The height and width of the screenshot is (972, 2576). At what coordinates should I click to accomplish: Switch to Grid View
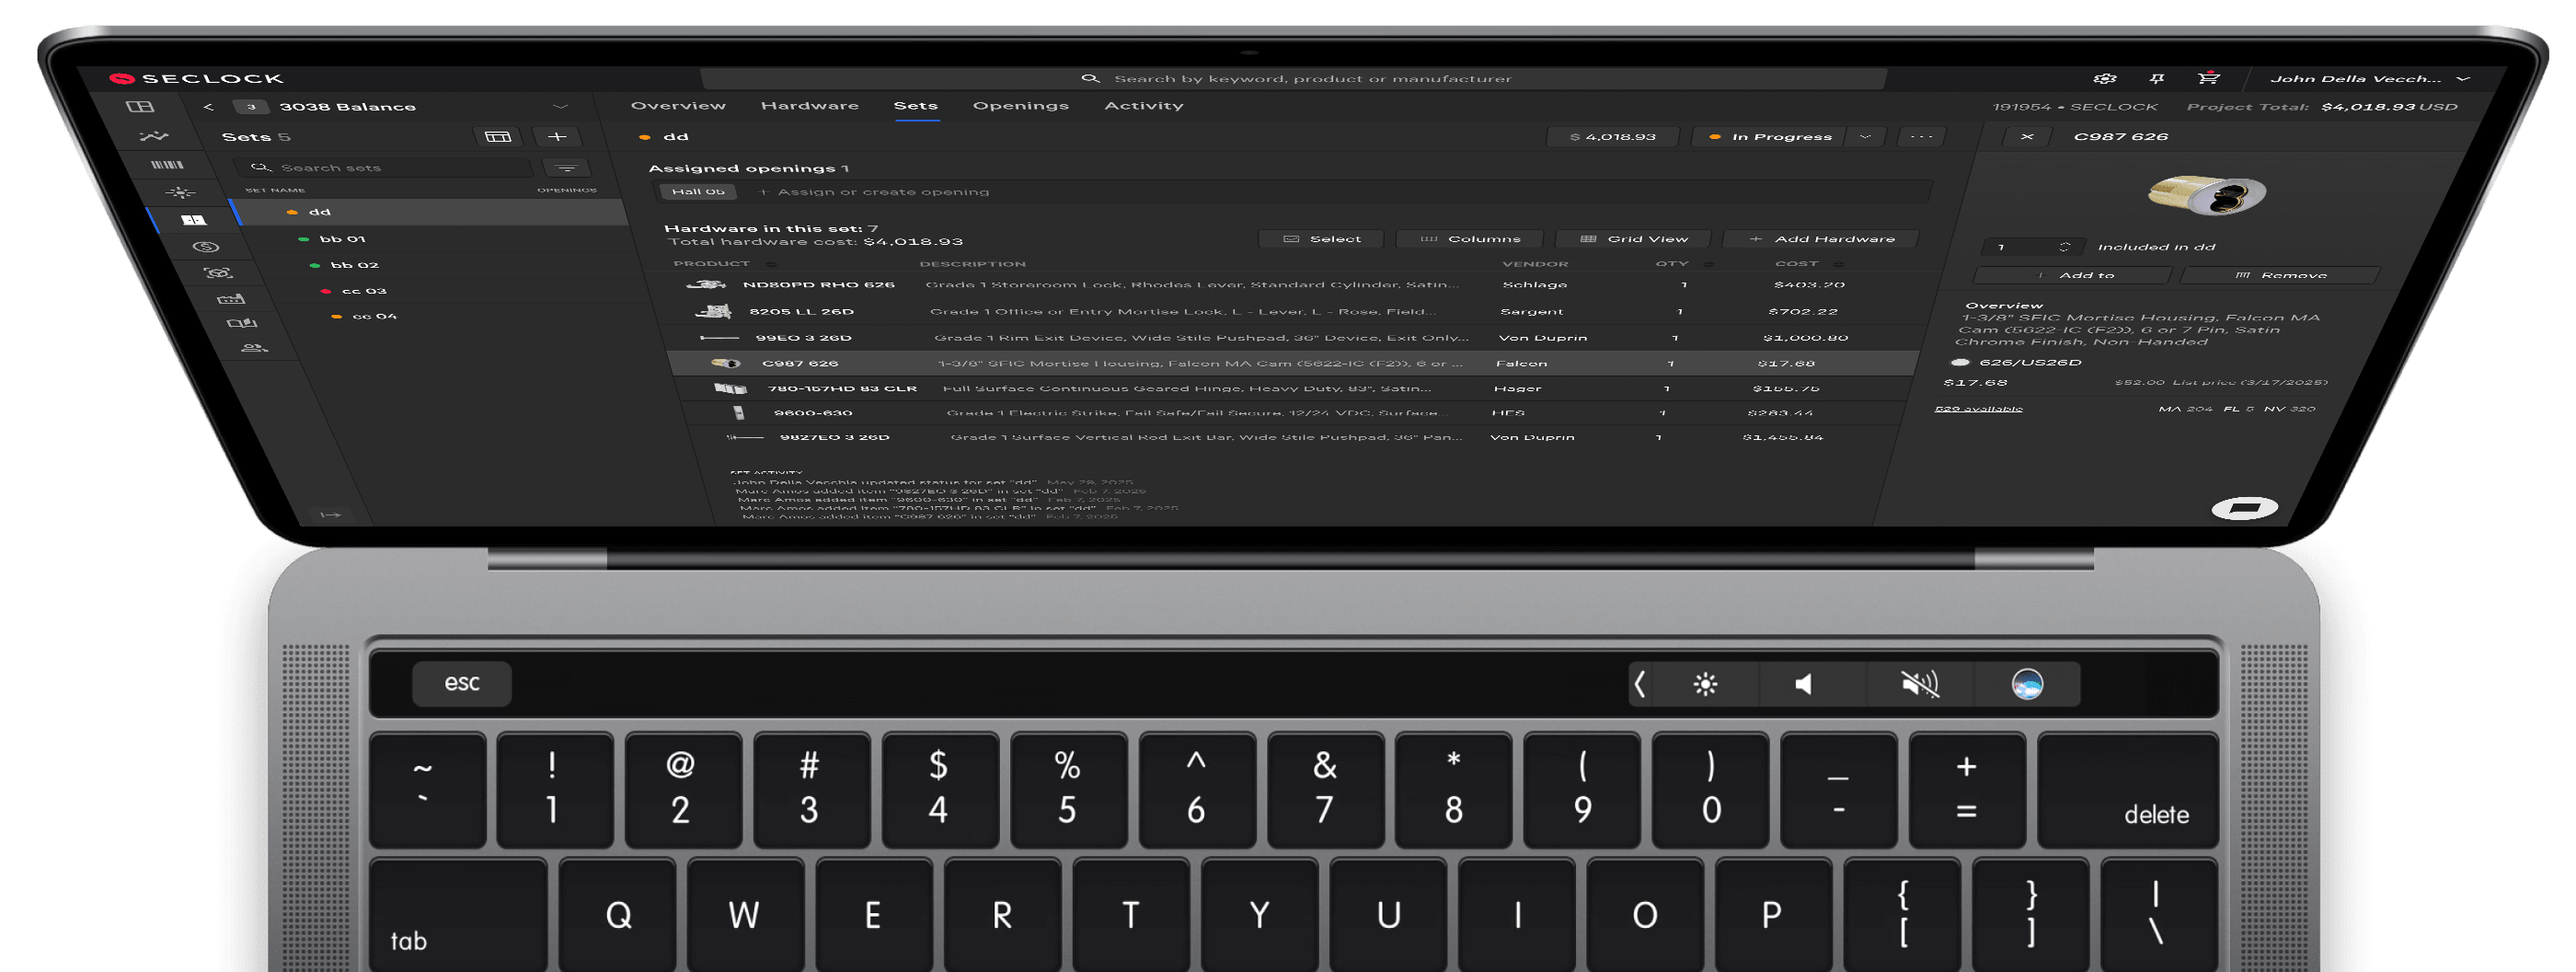[x=1634, y=239]
